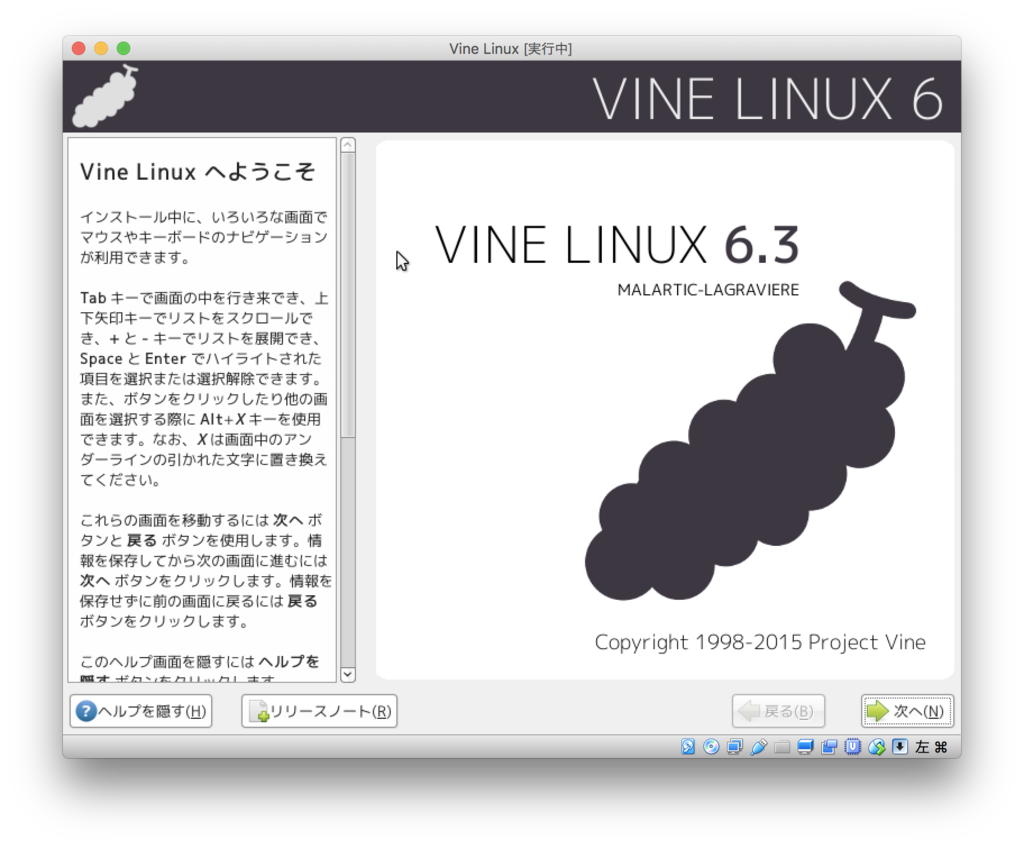Click help panel scrollbar up arrow
Image resolution: width=1024 pixels, height=848 pixels.
[x=348, y=145]
